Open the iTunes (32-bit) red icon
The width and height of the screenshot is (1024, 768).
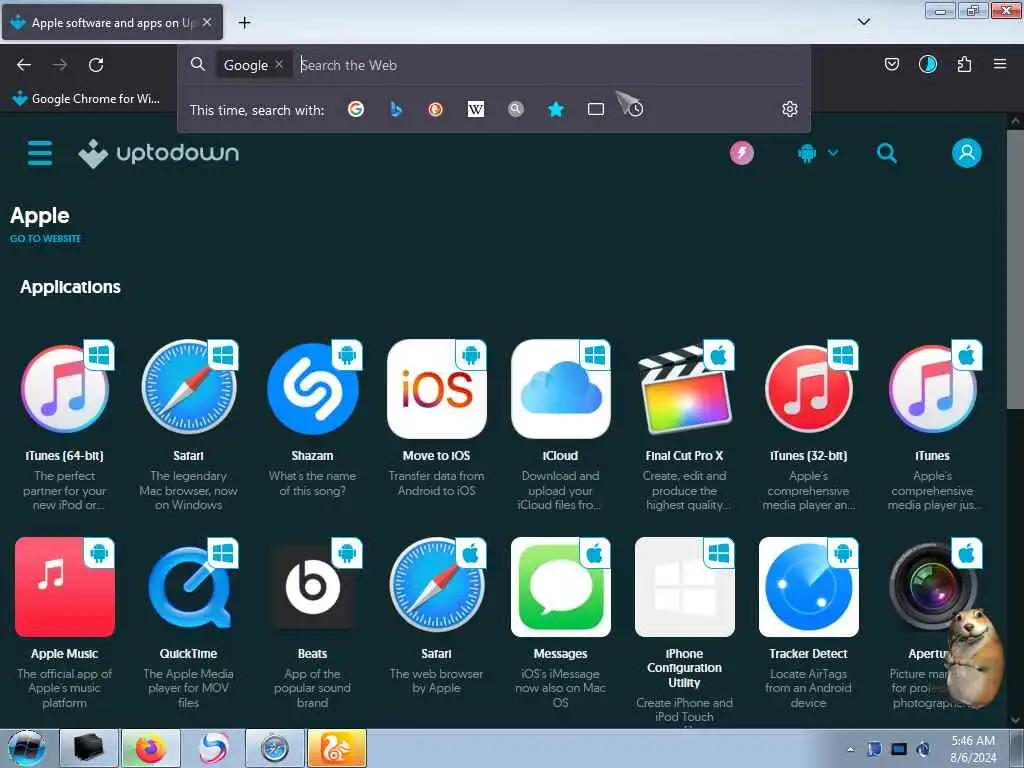coord(808,389)
